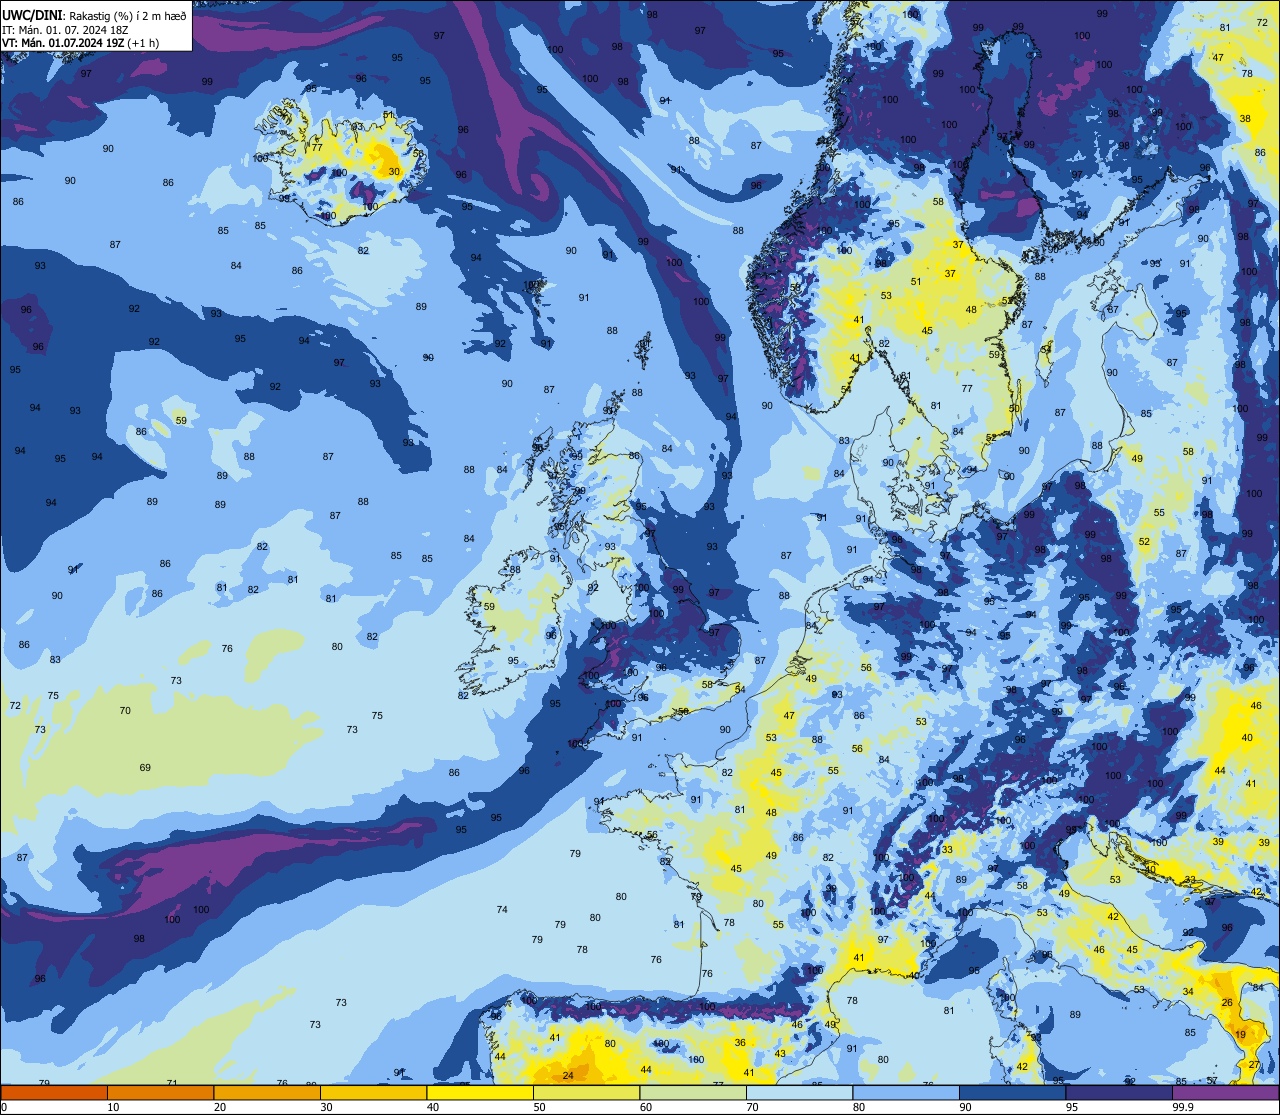This screenshot has height=1115, width=1280.
Task: Click the title 'UWC/DINI: Rakastig (%) í 2 m hæð'
Action: tap(95, 15)
